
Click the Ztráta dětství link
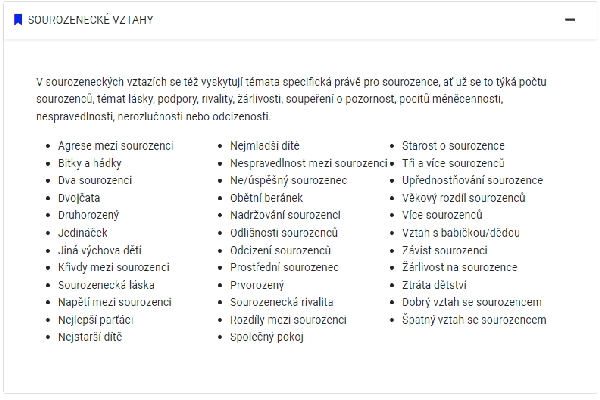pos(437,285)
